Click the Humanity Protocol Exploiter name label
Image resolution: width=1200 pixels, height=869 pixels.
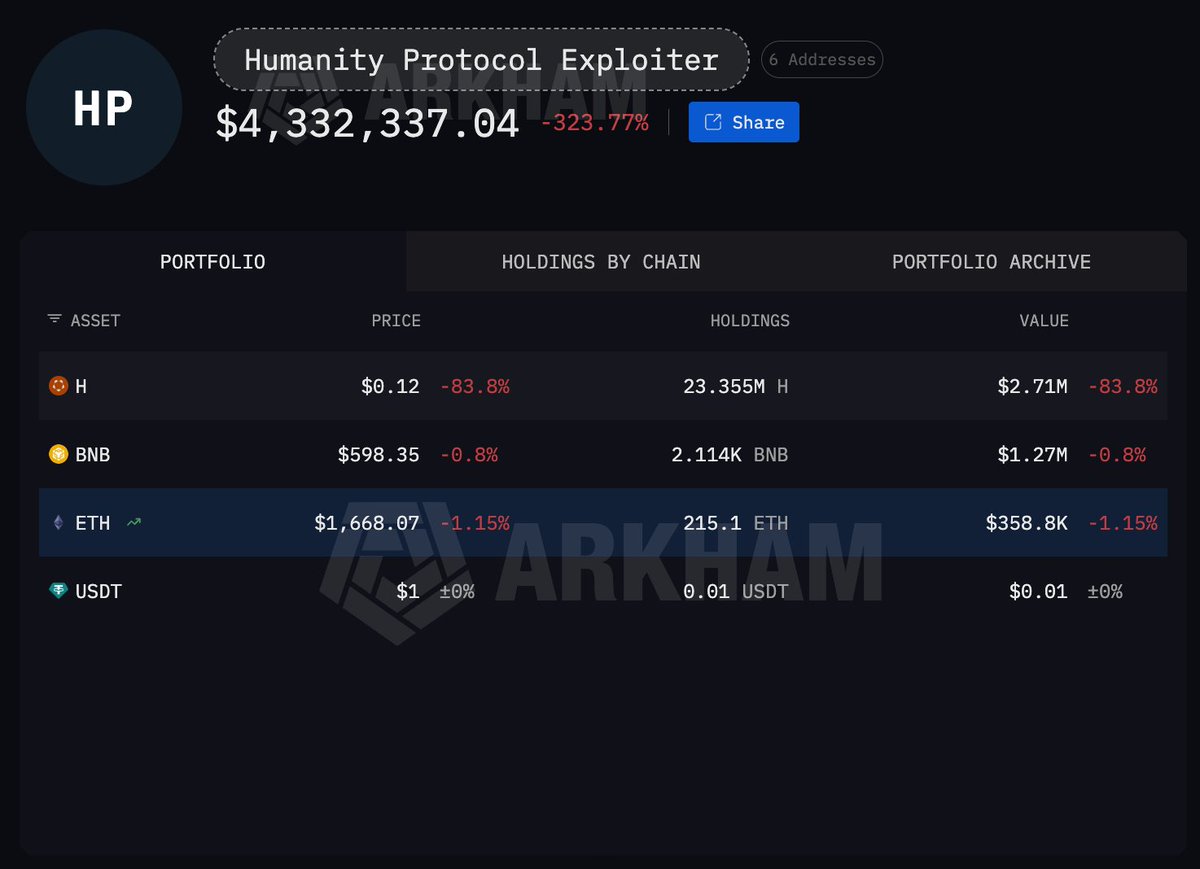tap(481, 60)
